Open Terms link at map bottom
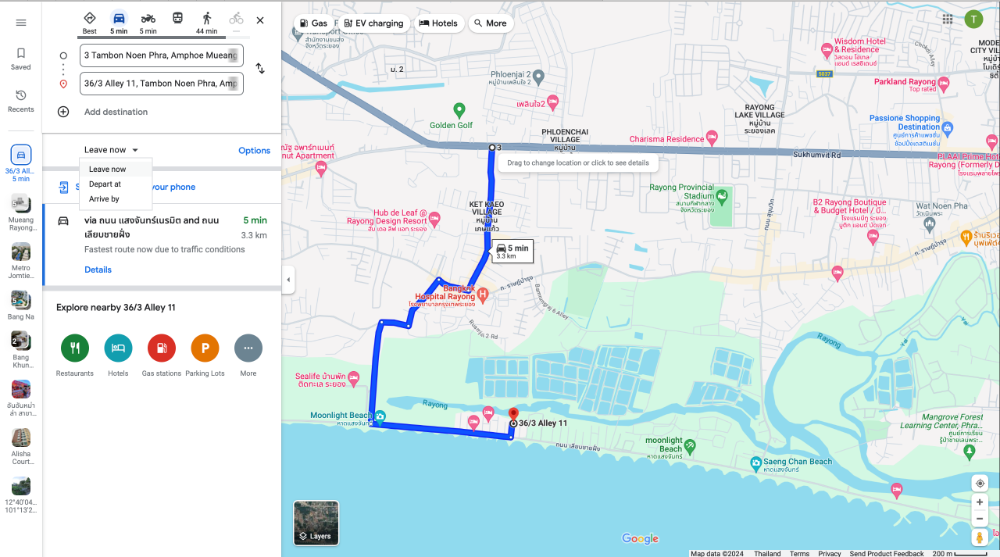The height and width of the screenshot is (557, 1000). click(799, 553)
